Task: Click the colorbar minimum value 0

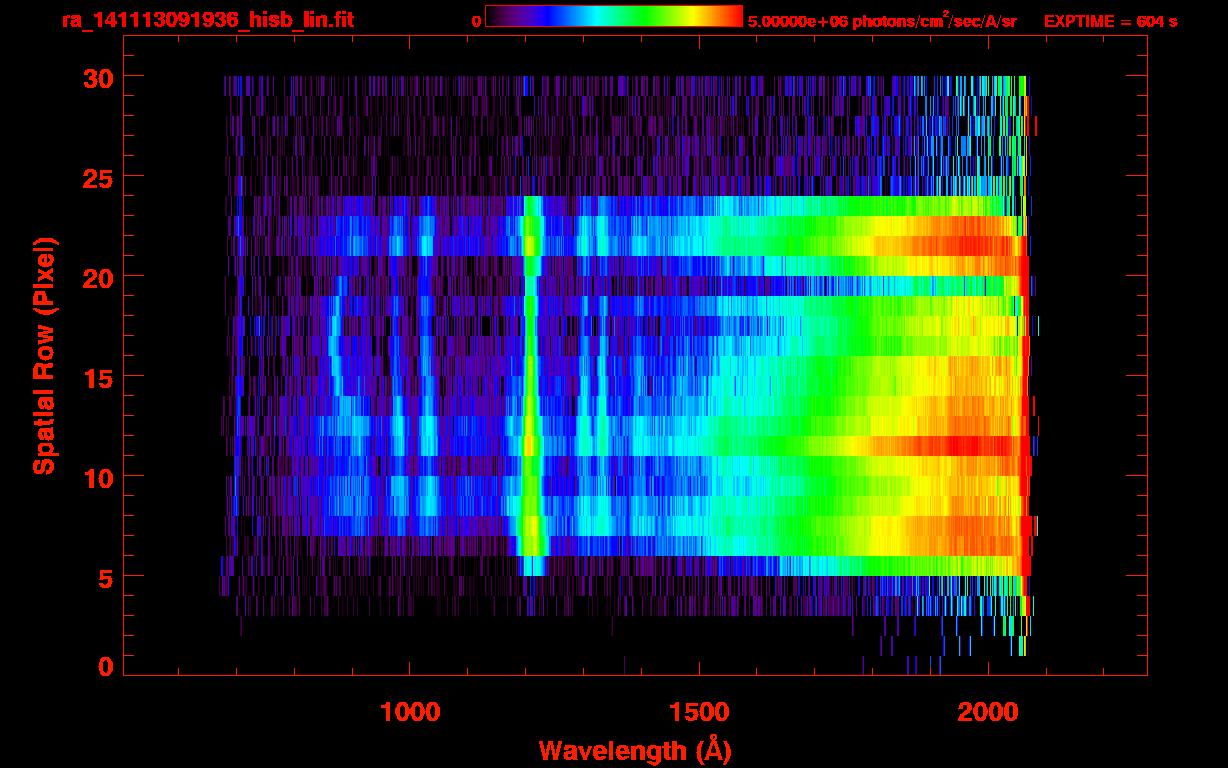Action: 477,21
